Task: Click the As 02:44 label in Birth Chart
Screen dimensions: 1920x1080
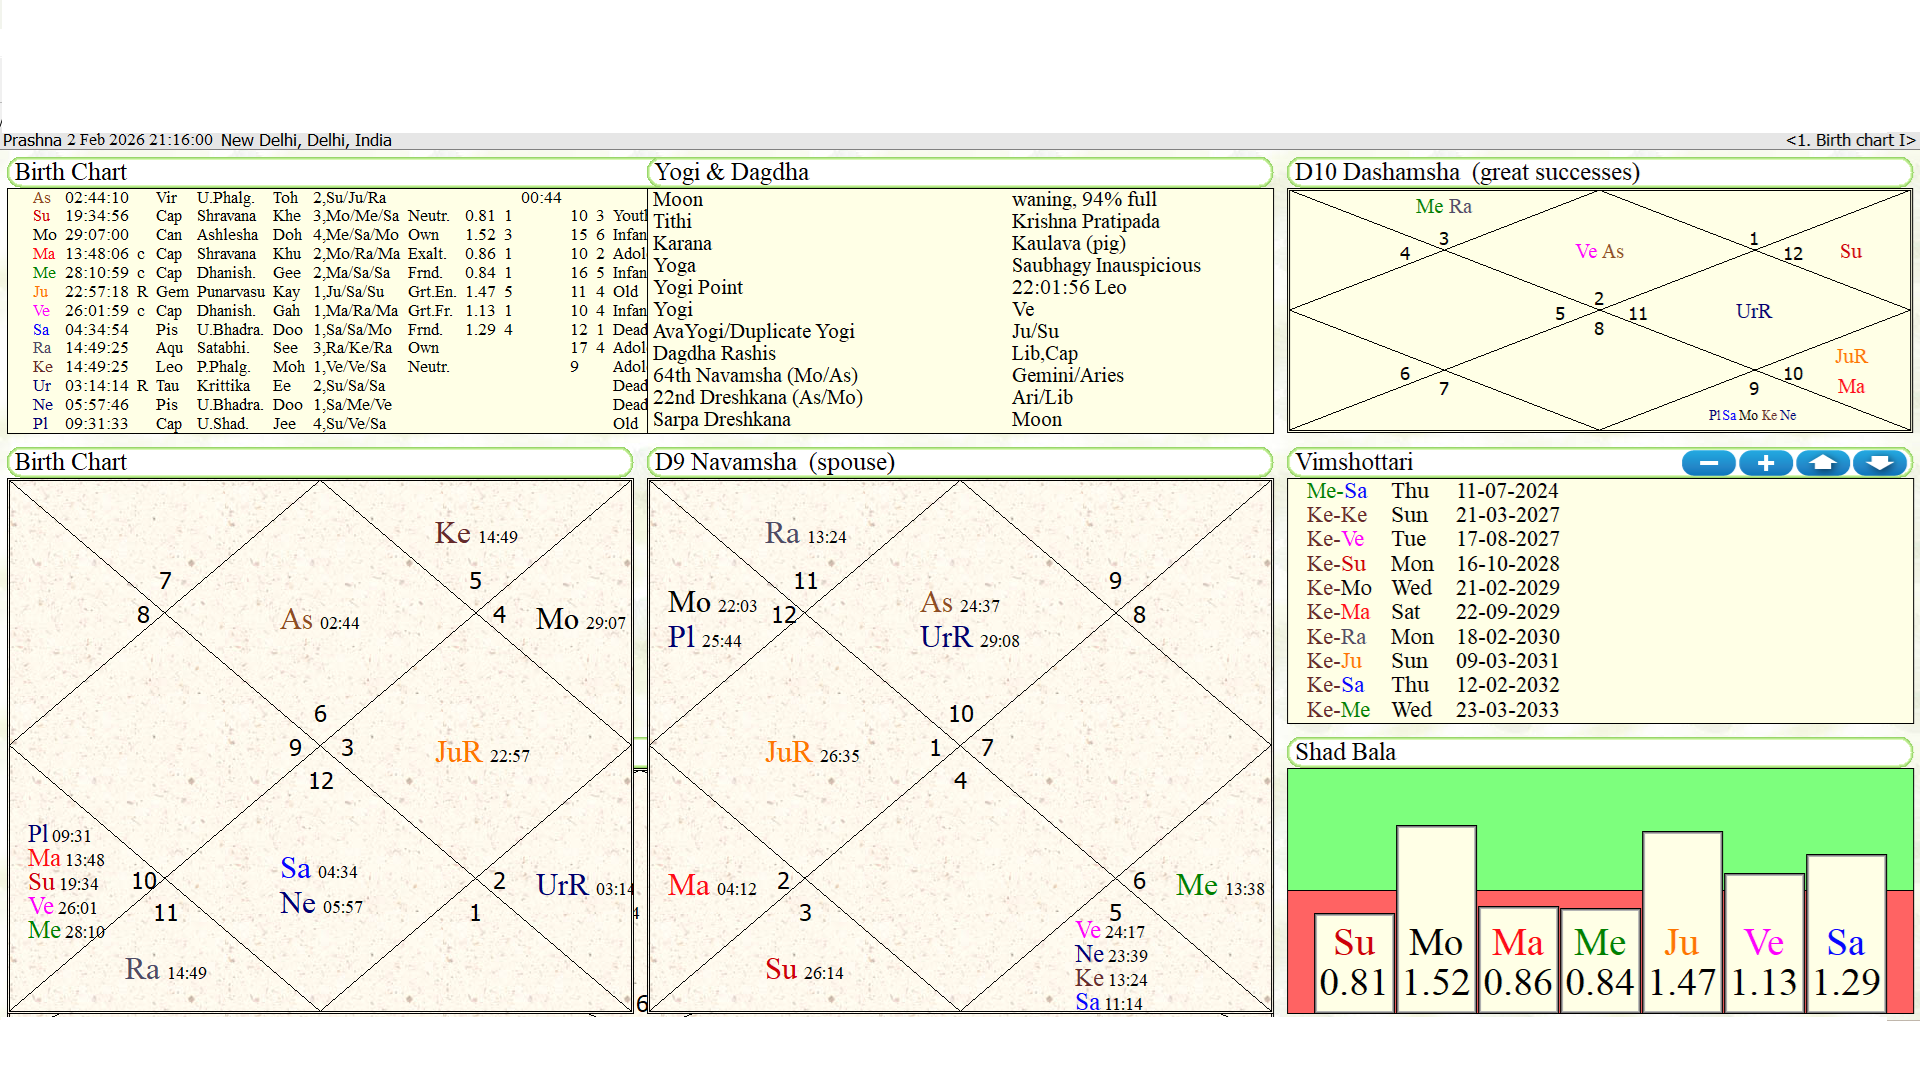Action: (x=319, y=620)
